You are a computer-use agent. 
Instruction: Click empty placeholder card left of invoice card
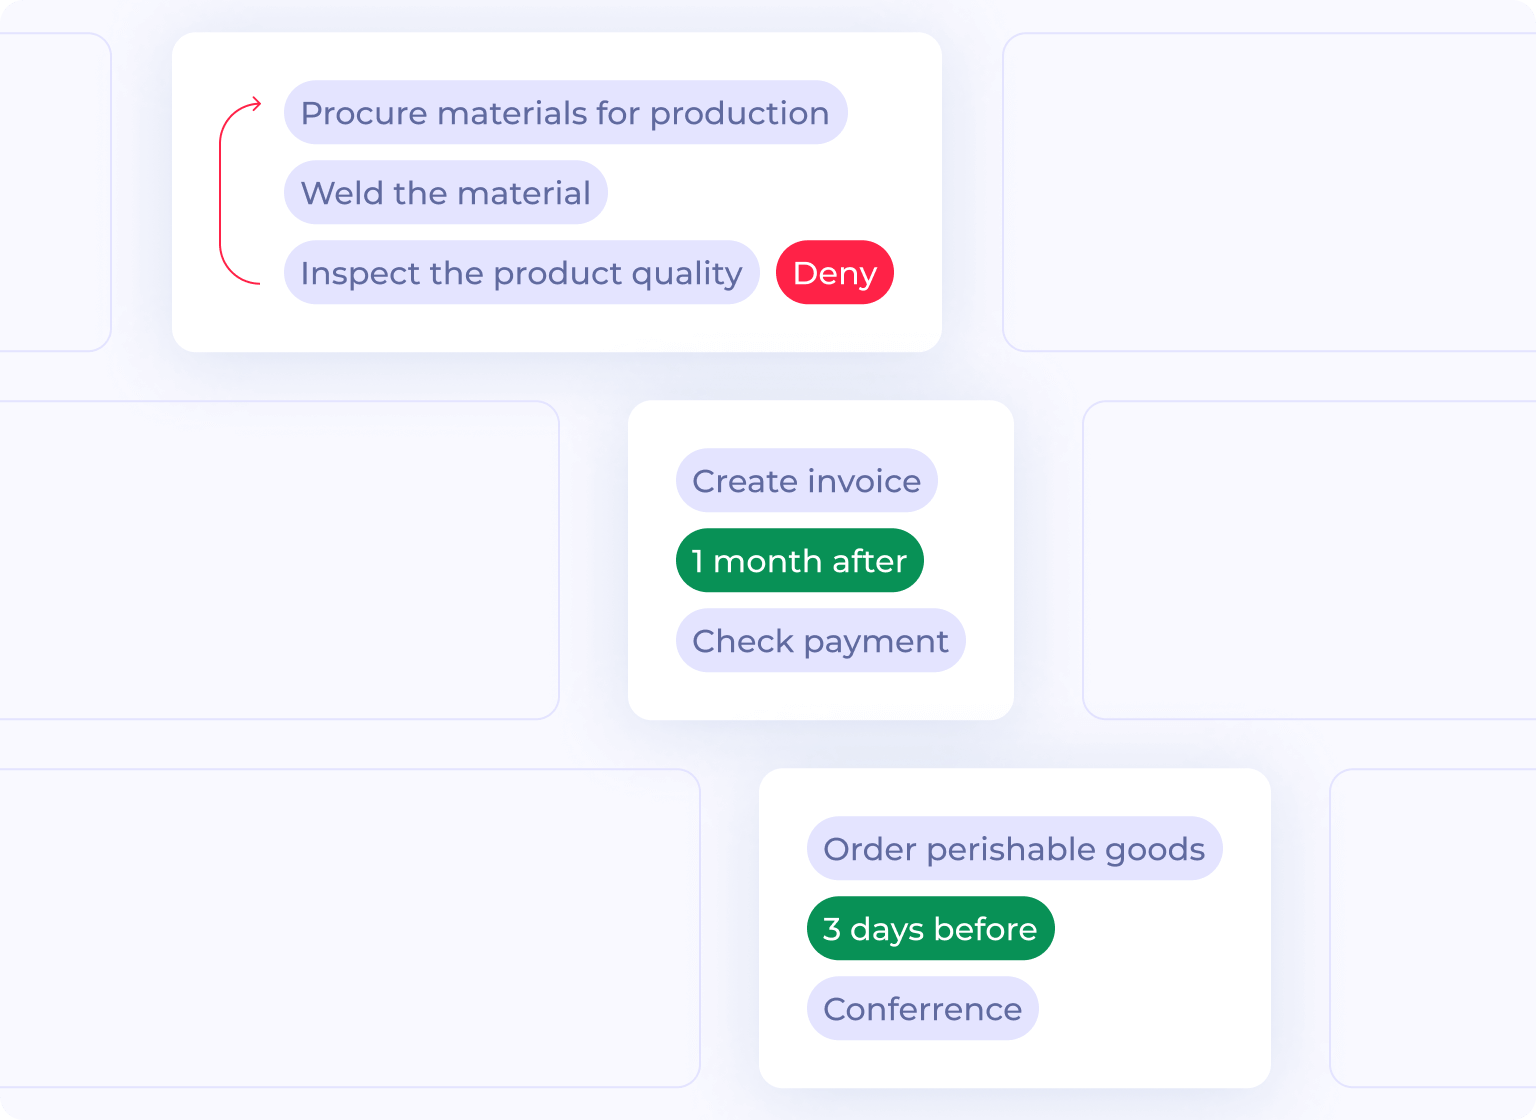point(278,560)
